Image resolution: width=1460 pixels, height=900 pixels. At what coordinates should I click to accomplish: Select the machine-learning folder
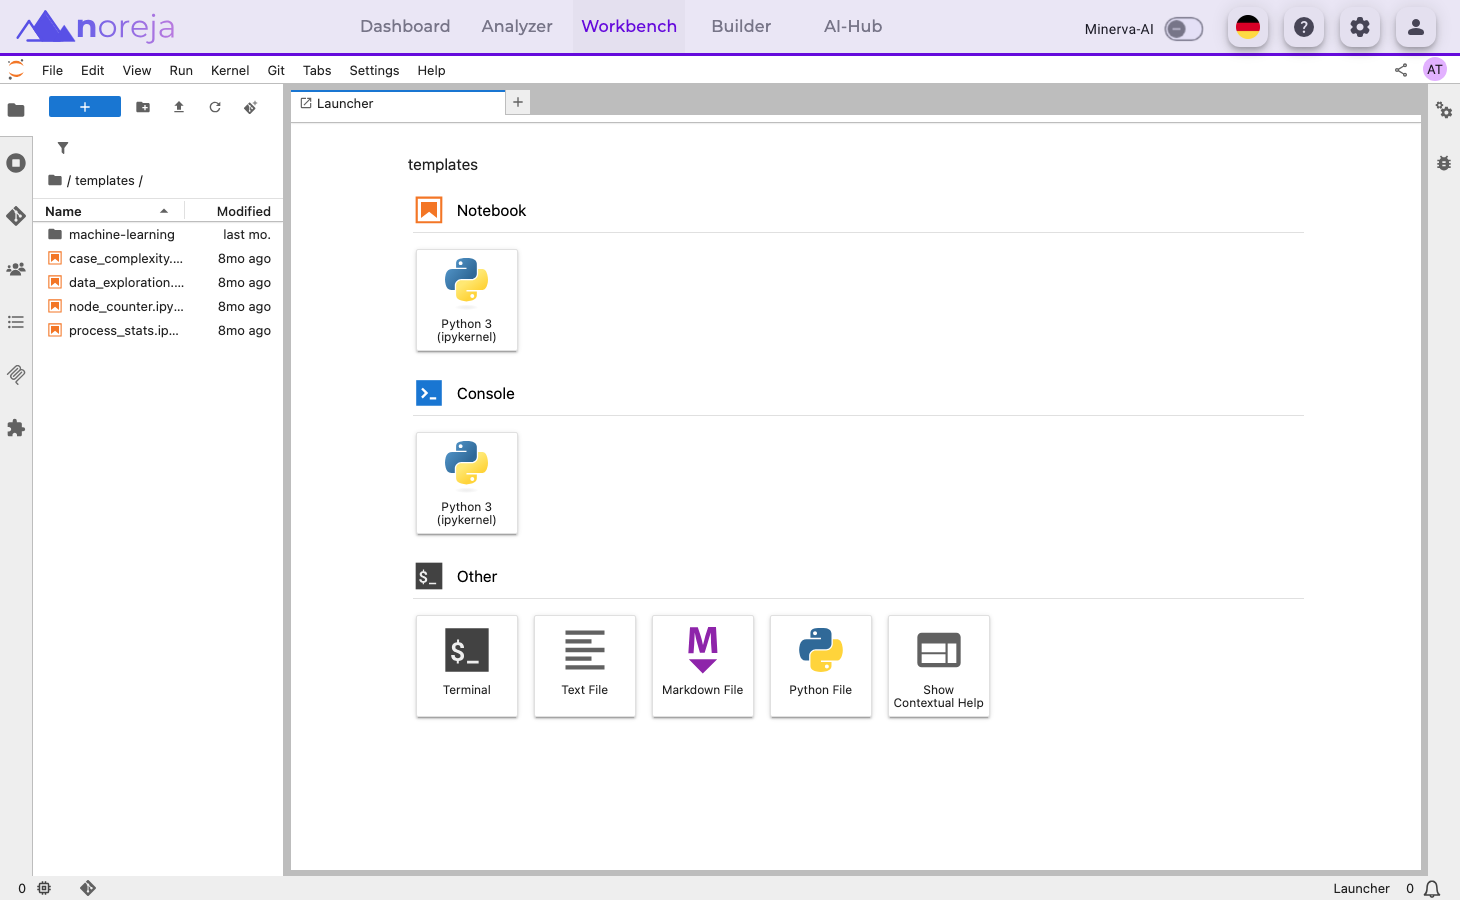pyautogui.click(x=159, y=235)
